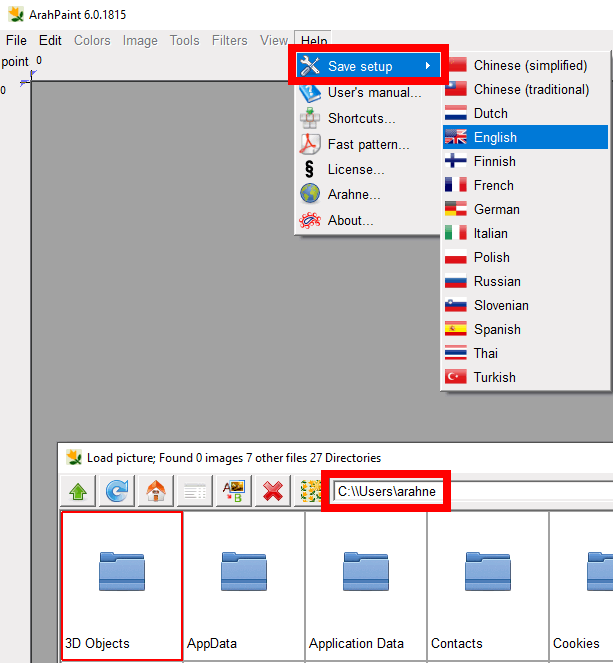Open the File menu

(16, 41)
